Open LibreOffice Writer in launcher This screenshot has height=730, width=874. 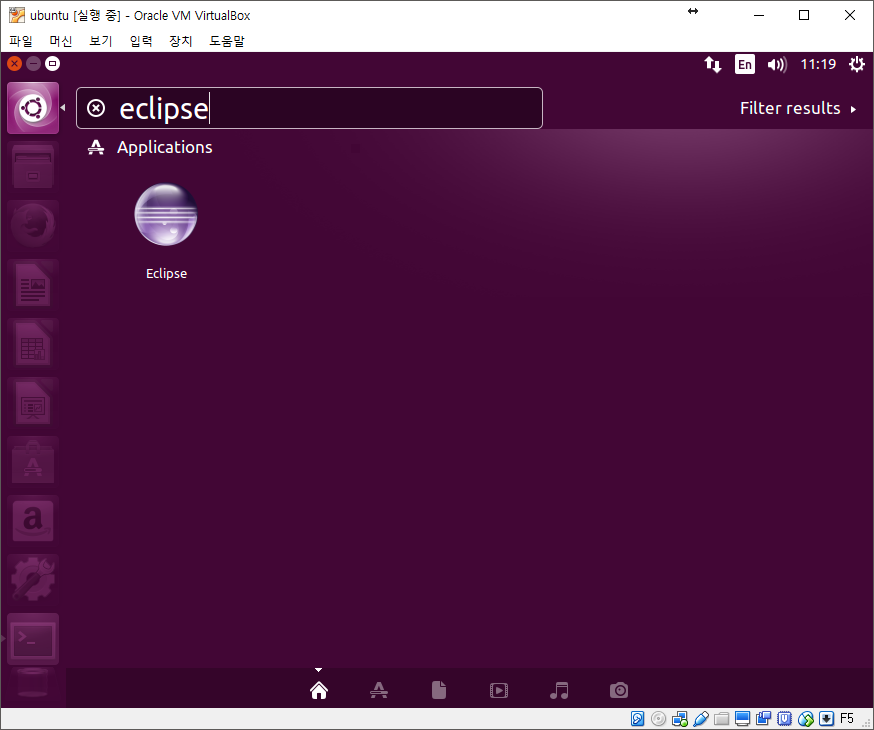pyautogui.click(x=33, y=285)
